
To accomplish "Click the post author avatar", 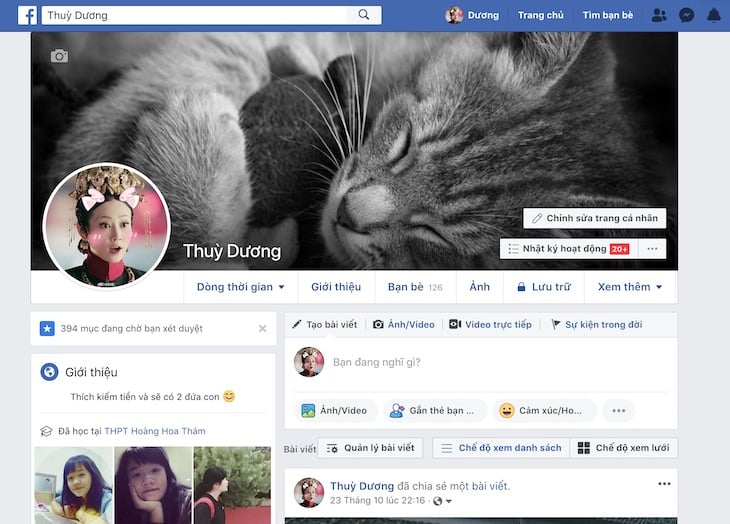I will click(x=309, y=492).
